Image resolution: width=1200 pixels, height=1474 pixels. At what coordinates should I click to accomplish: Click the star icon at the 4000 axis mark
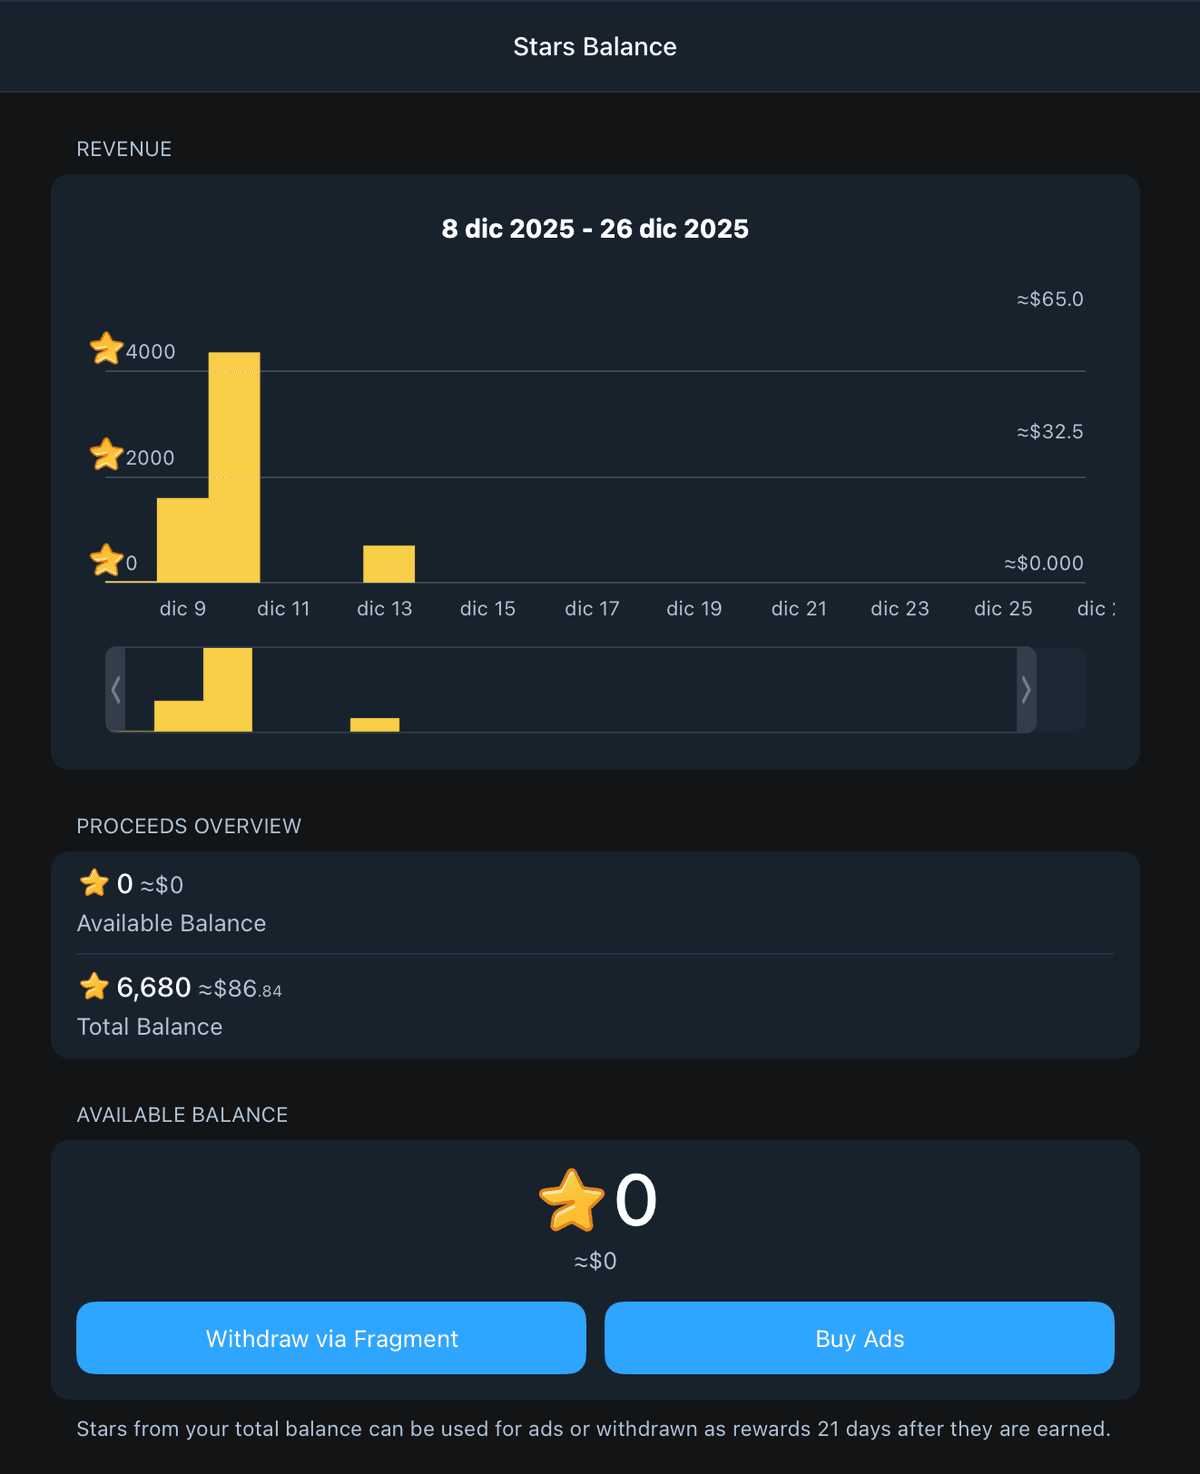tap(104, 349)
